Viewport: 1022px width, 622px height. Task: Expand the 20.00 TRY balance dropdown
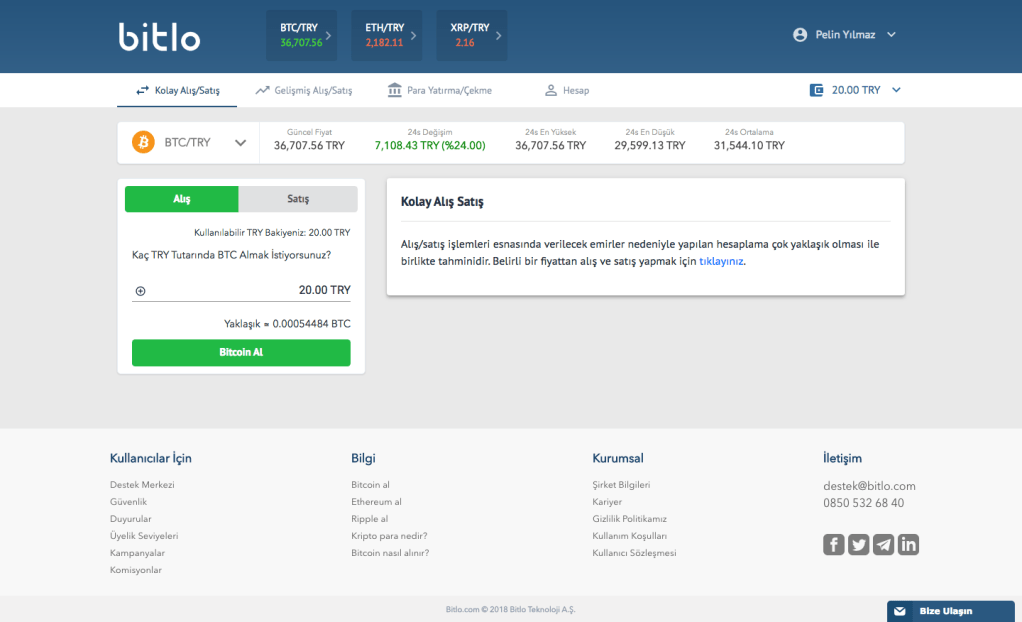tap(896, 90)
